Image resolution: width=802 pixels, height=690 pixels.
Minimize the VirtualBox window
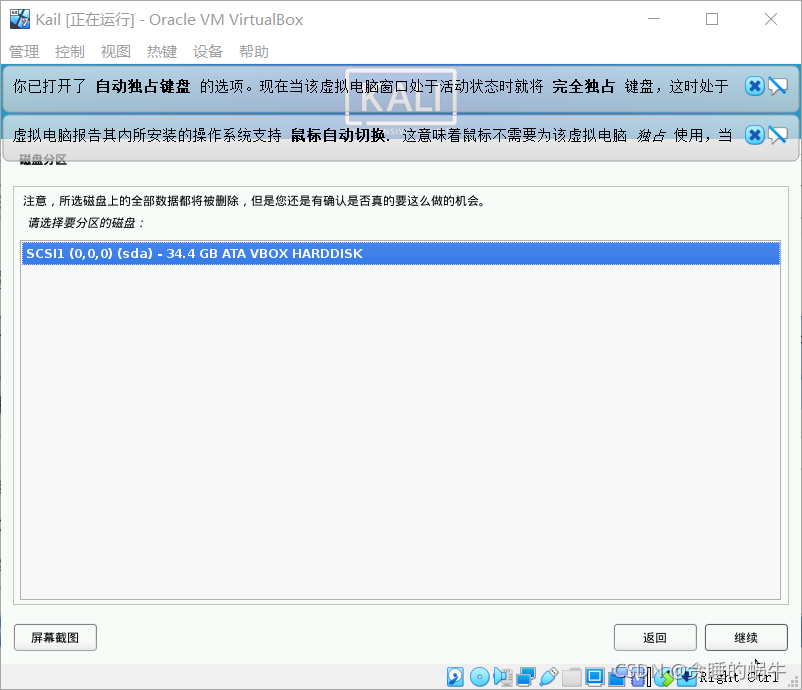tap(654, 19)
